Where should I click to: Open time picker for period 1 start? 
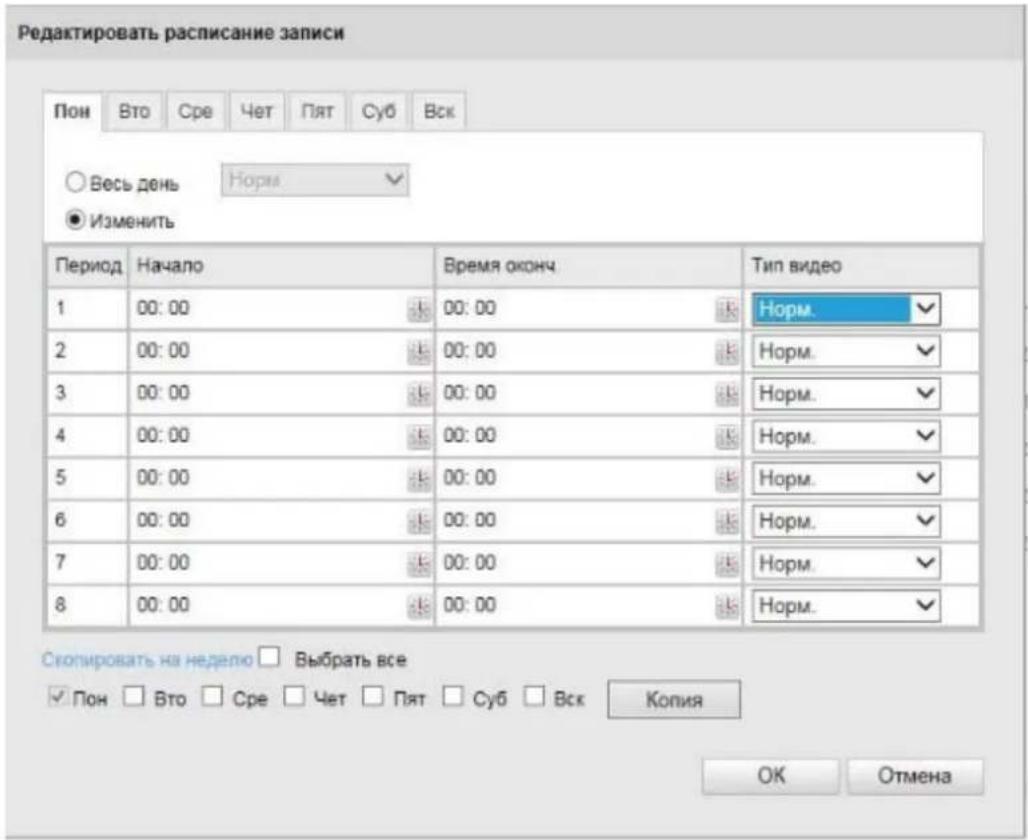tap(419, 310)
